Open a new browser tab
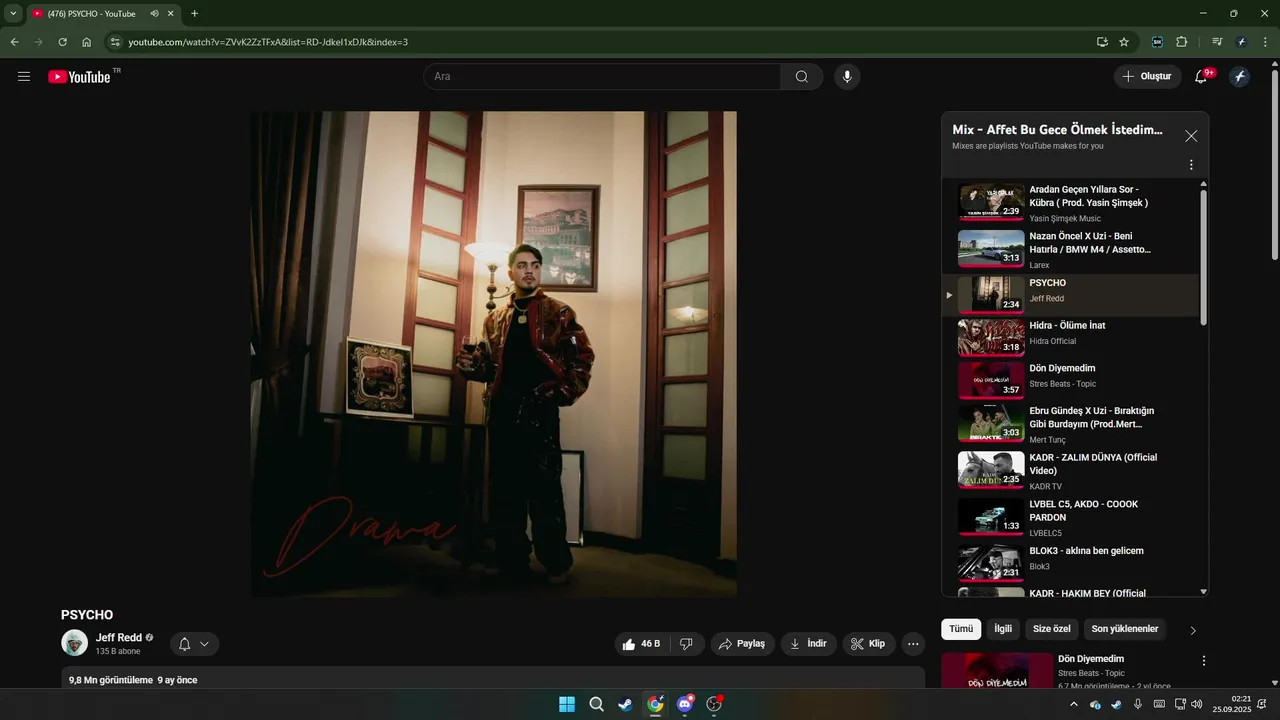The height and width of the screenshot is (720, 1280). pyautogui.click(x=194, y=14)
